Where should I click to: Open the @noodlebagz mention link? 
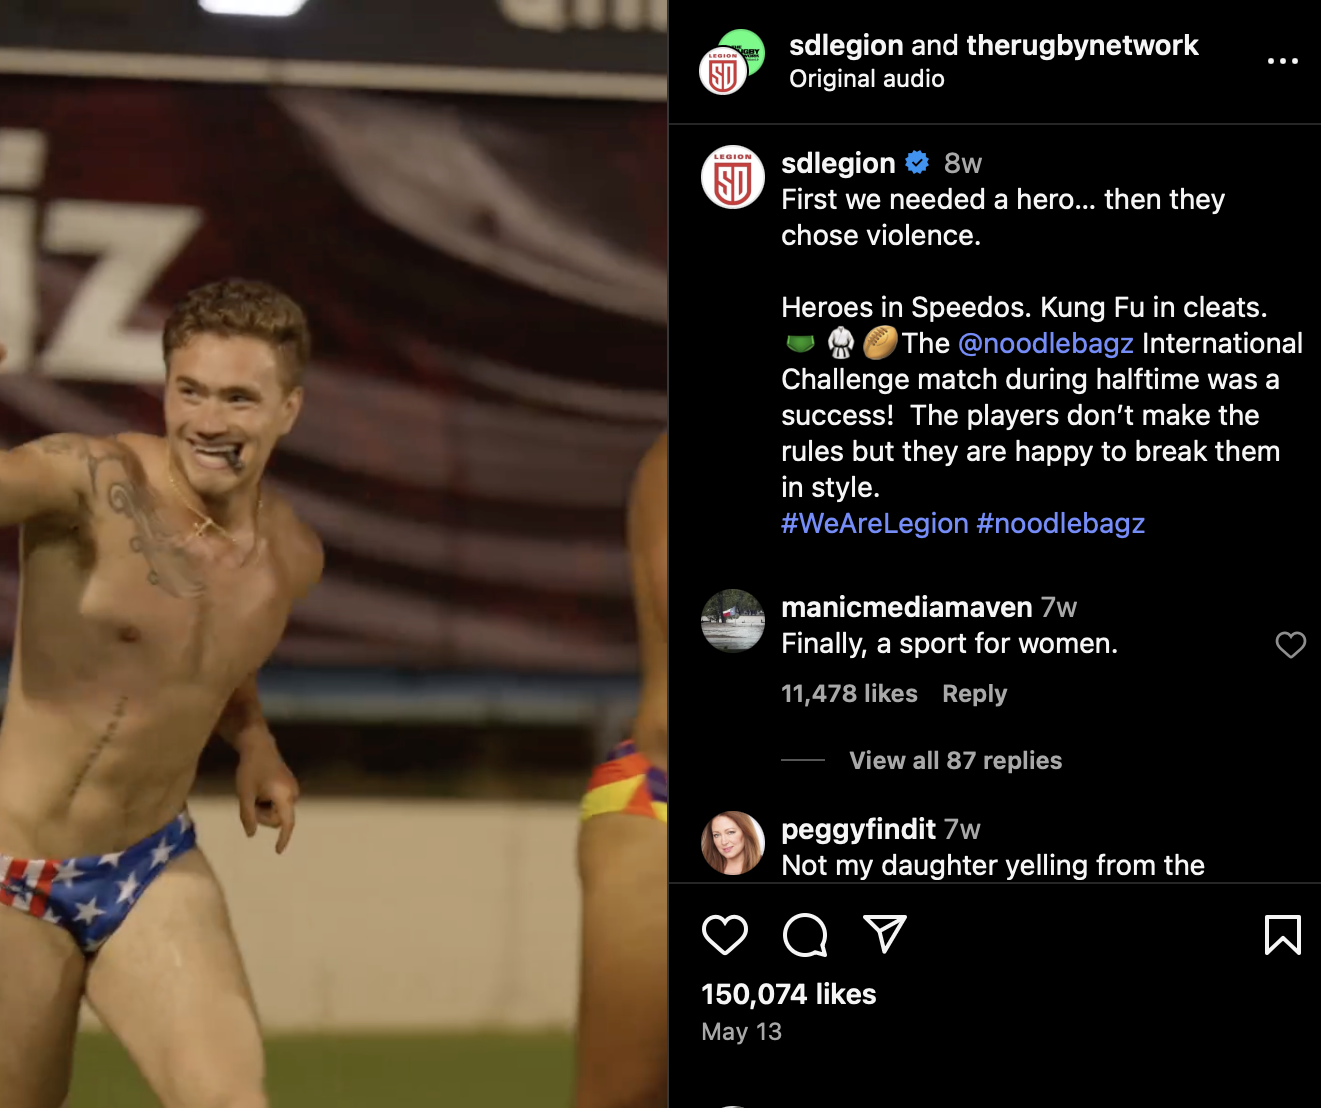tap(1045, 343)
